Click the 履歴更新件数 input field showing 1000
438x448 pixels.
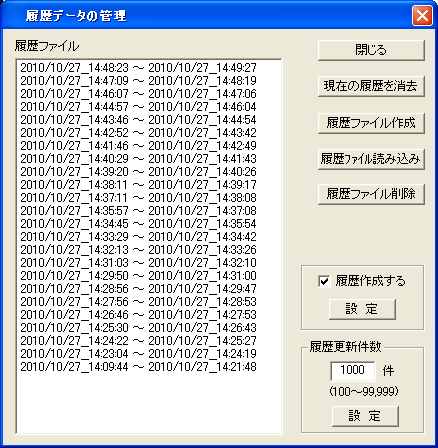coord(353,371)
